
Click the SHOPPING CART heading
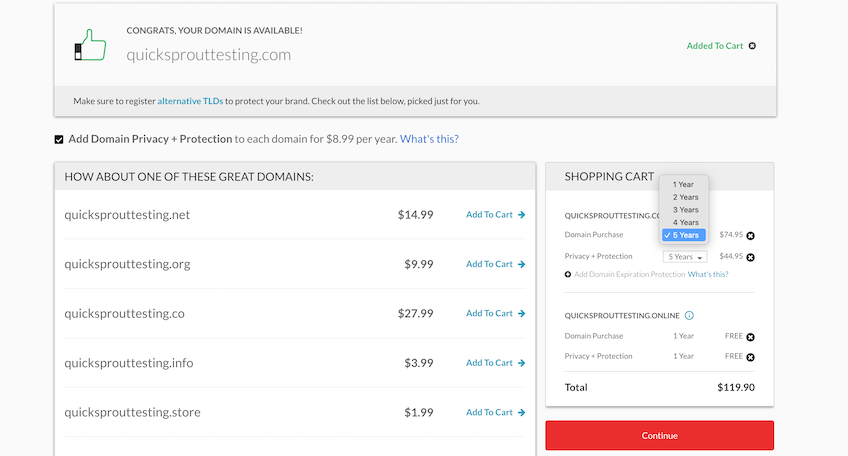click(610, 177)
